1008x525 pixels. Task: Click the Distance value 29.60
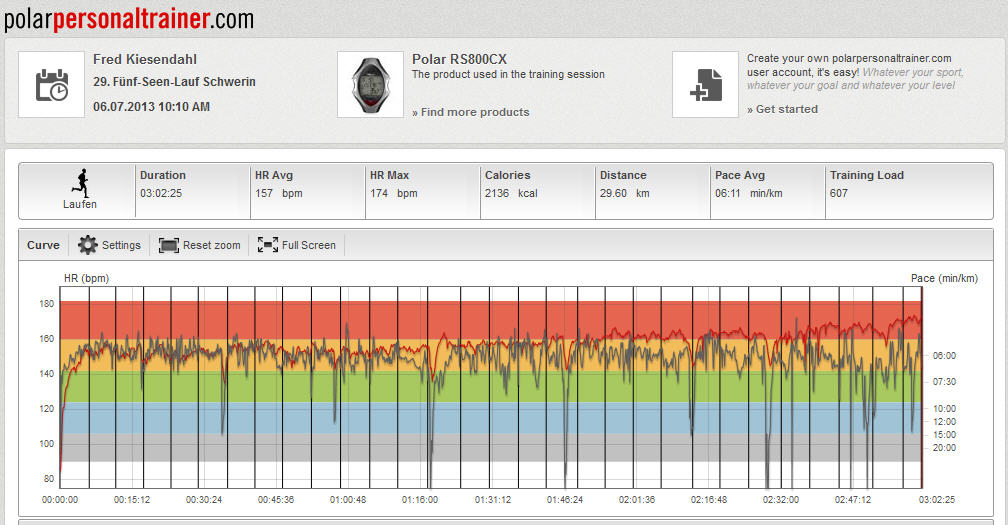click(613, 193)
